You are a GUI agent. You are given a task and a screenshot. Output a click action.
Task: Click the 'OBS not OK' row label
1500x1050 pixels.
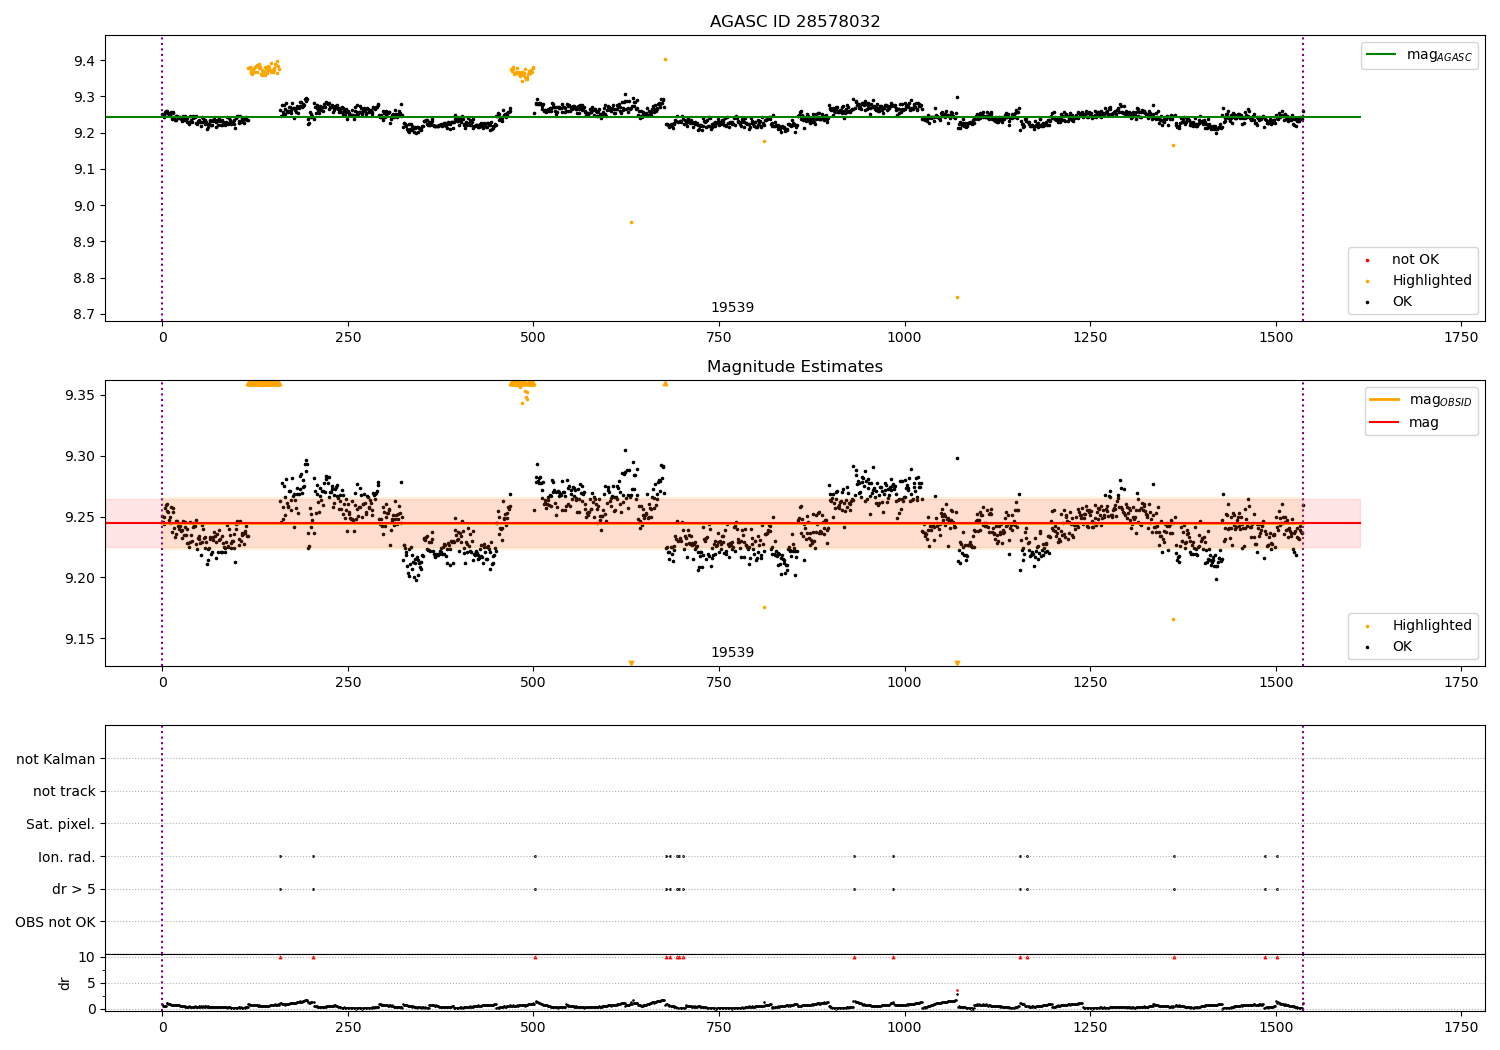coord(56,922)
